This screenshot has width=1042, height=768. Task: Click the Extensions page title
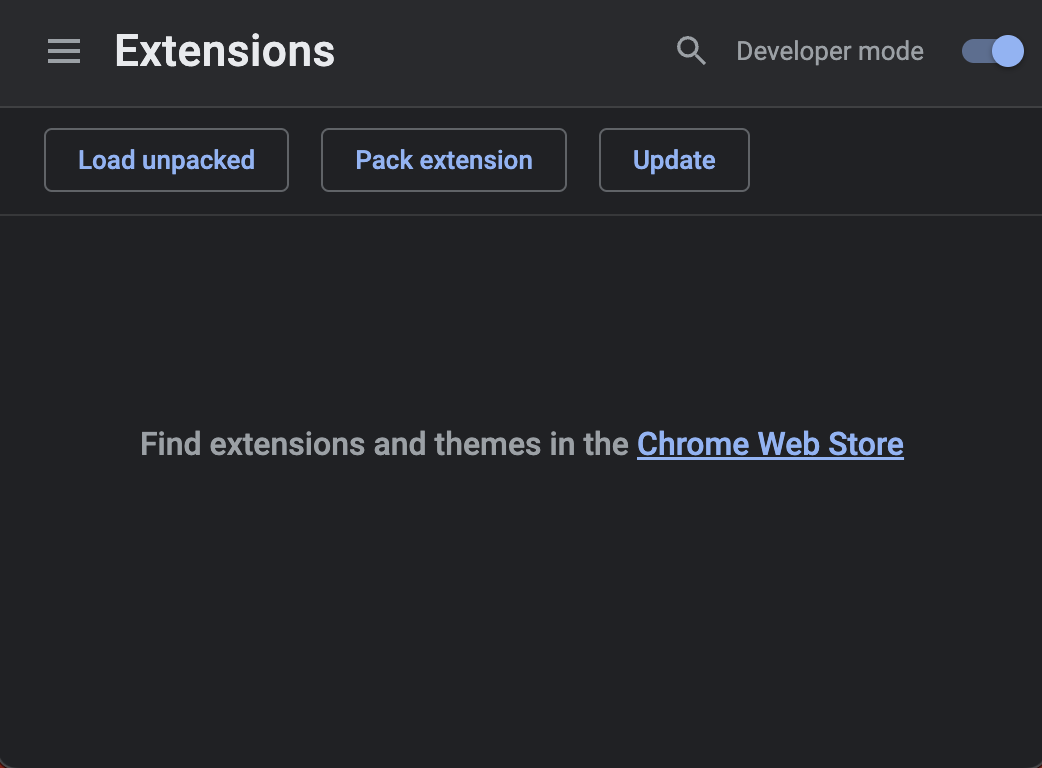(224, 51)
